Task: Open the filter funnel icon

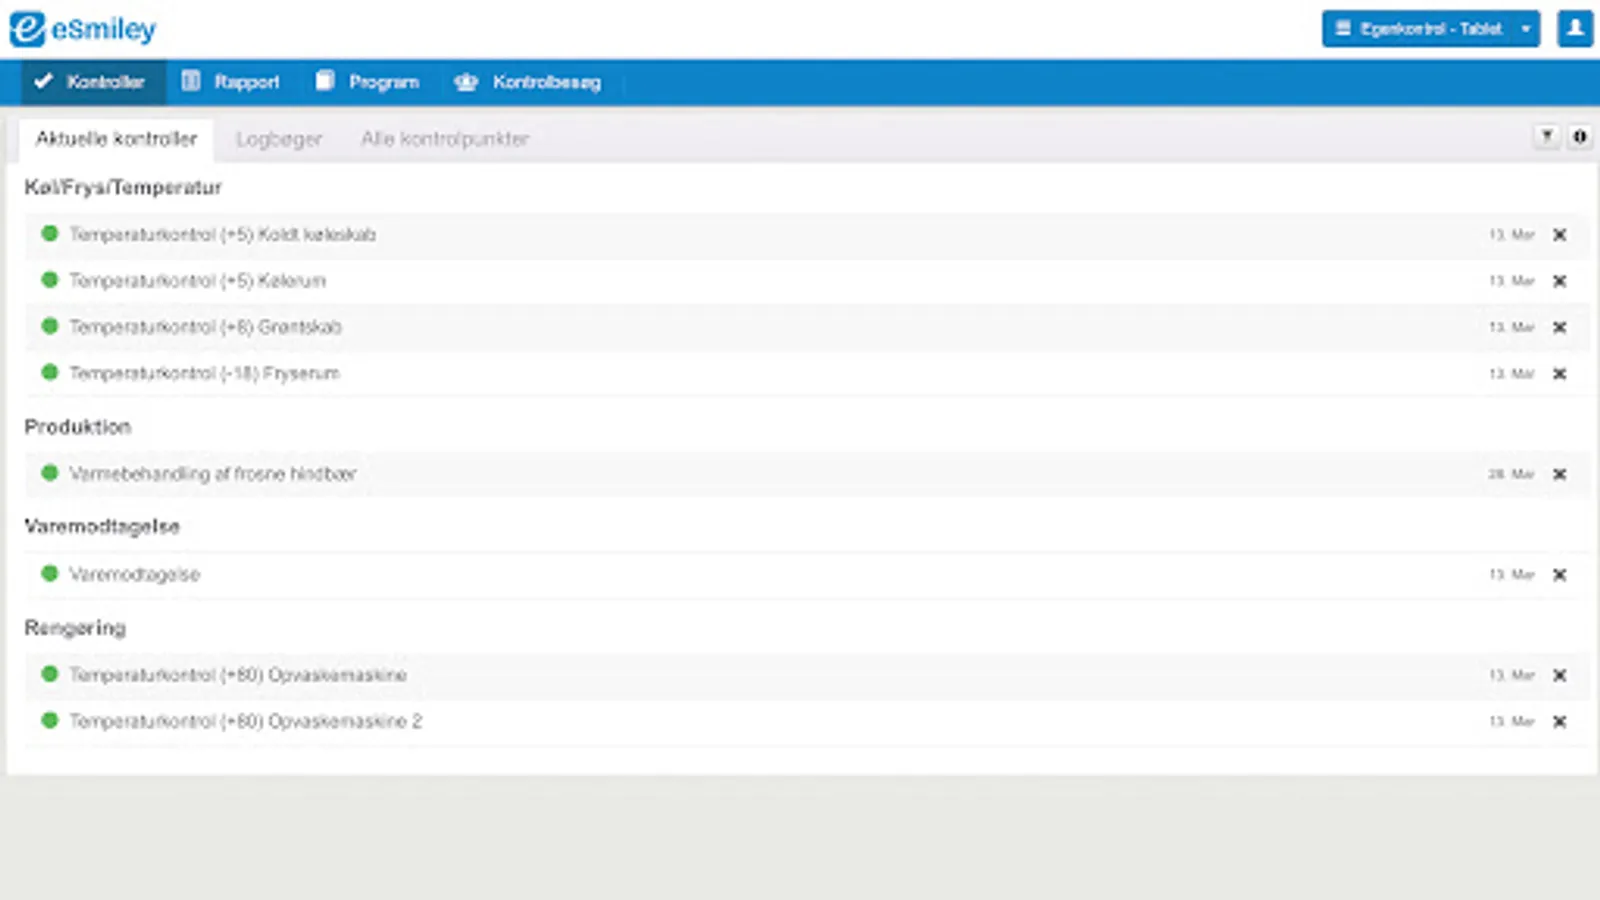Action: [1547, 136]
